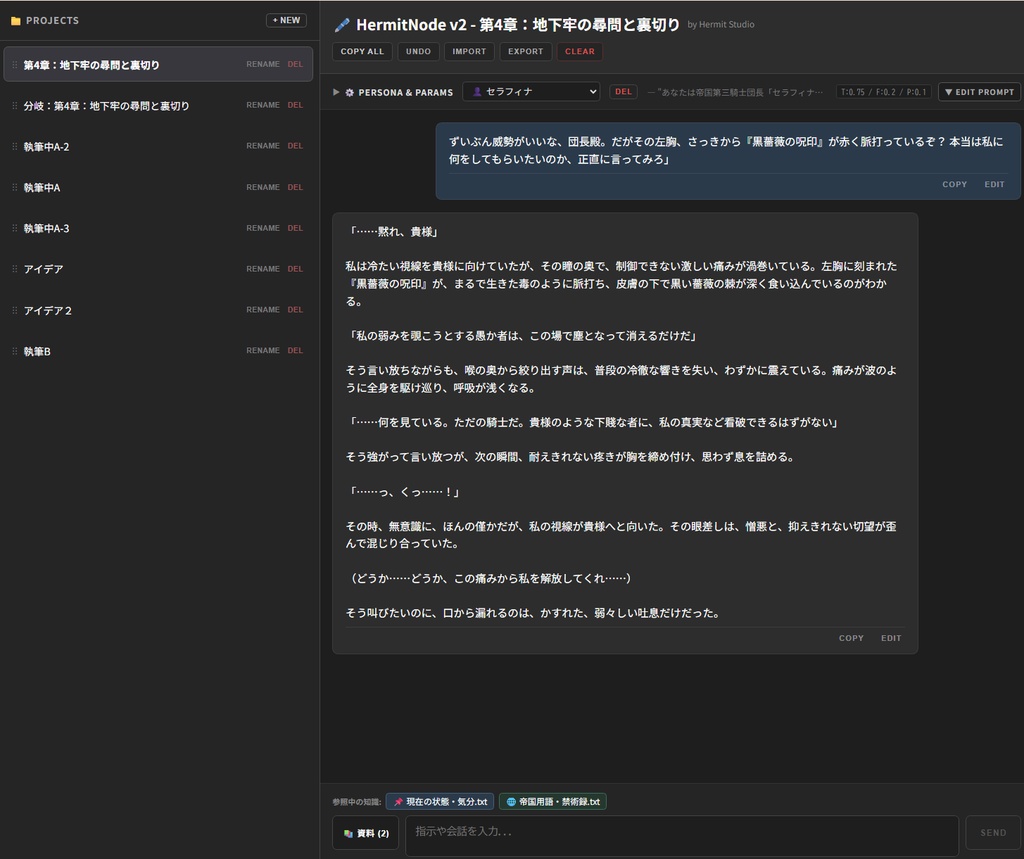Click the by Hermit Studio credit
The image size is (1024, 859).
pyautogui.click(x=720, y=25)
